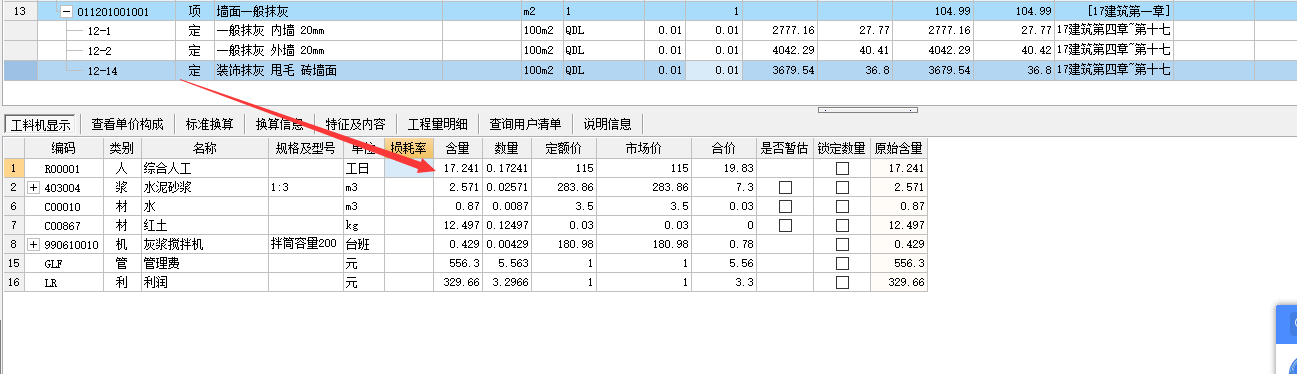Click the code cell C00010
The image size is (1297, 374).
[64, 207]
